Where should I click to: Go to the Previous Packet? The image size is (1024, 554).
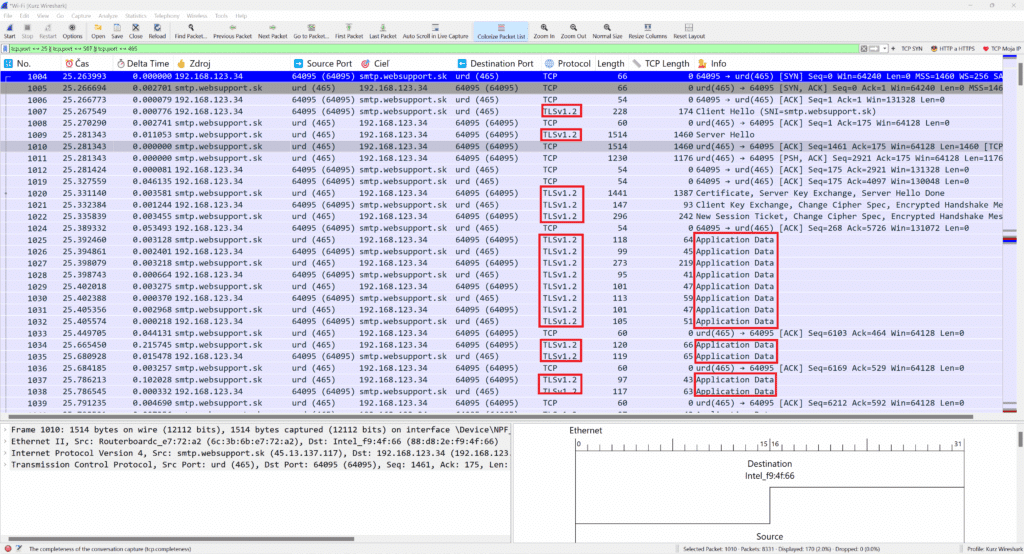(232, 31)
